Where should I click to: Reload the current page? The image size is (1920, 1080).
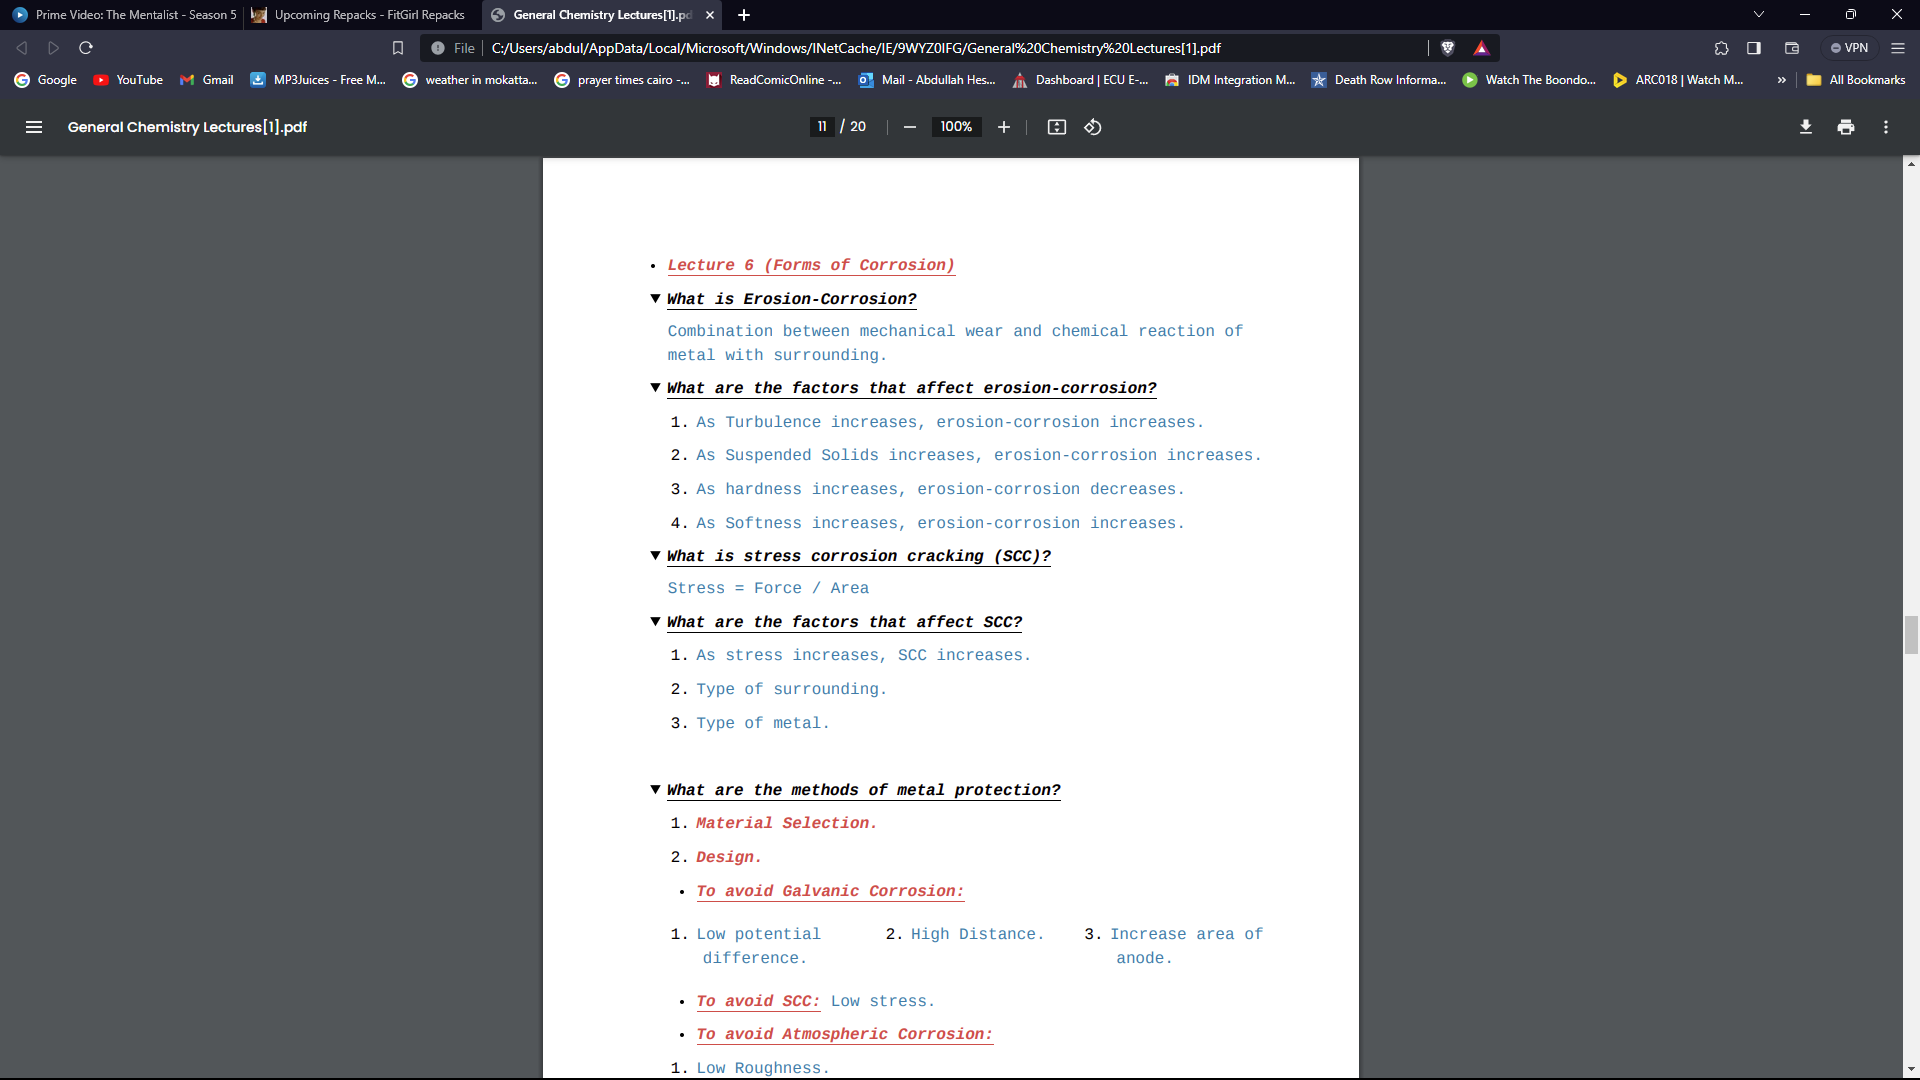(86, 47)
